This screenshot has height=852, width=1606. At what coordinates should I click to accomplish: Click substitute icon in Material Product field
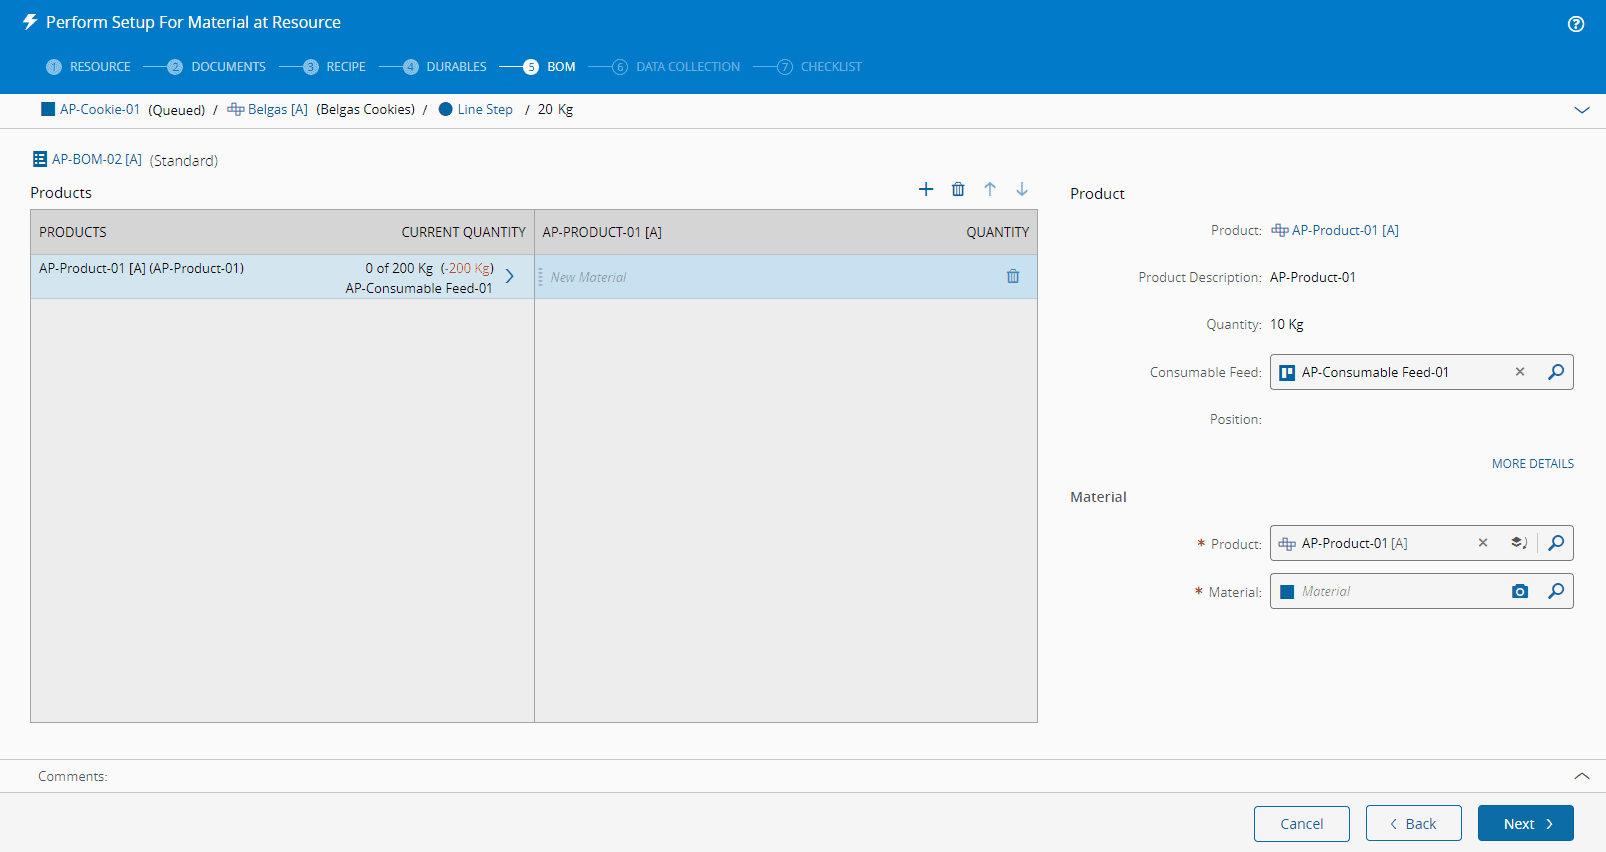1519,543
